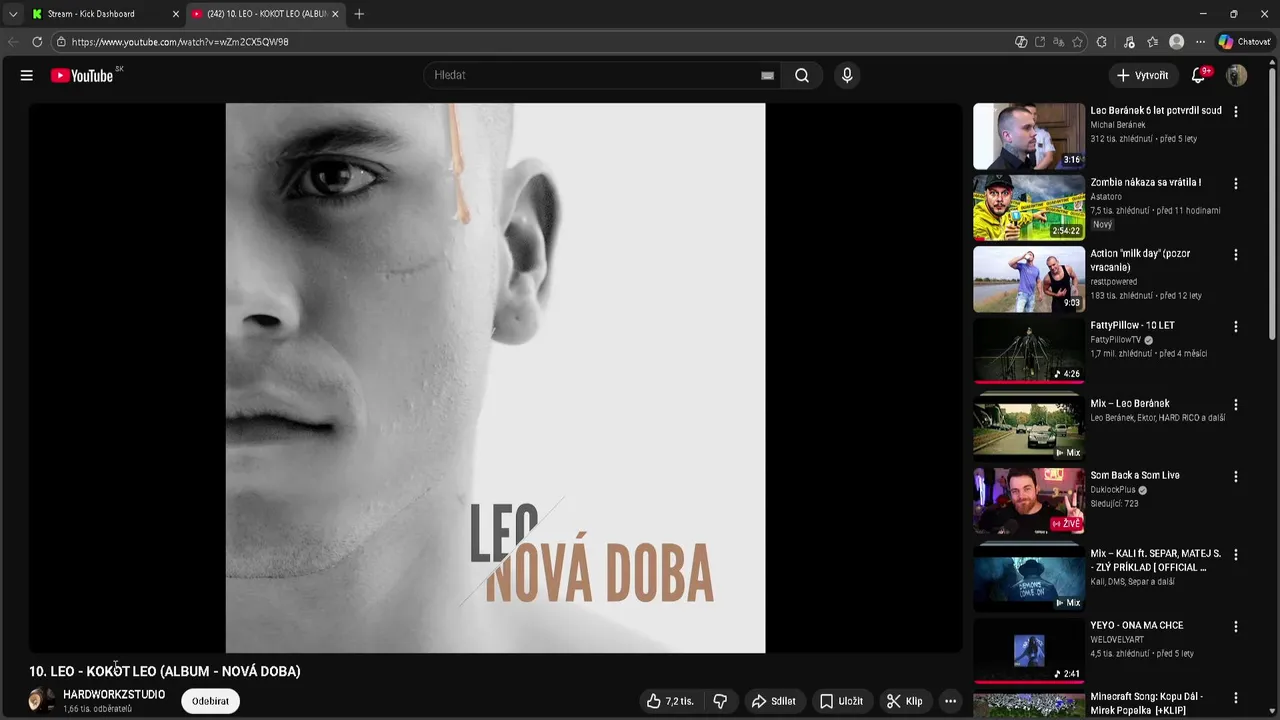Open the favorites list icon
The width and height of the screenshot is (1280, 720).
(1153, 42)
